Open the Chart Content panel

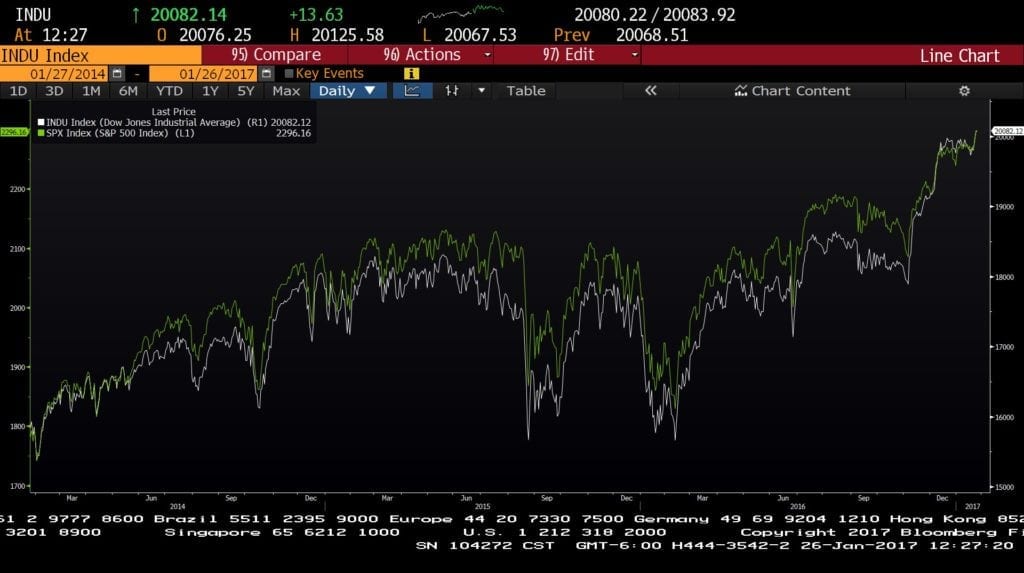[792, 91]
